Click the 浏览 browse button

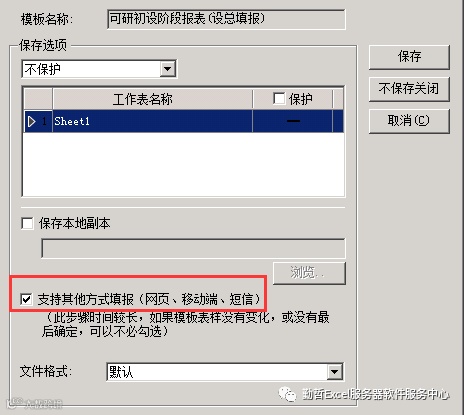(309, 273)
